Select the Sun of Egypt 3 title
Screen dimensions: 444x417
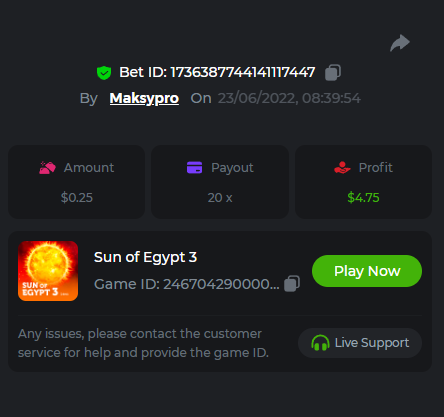[145, 257]
